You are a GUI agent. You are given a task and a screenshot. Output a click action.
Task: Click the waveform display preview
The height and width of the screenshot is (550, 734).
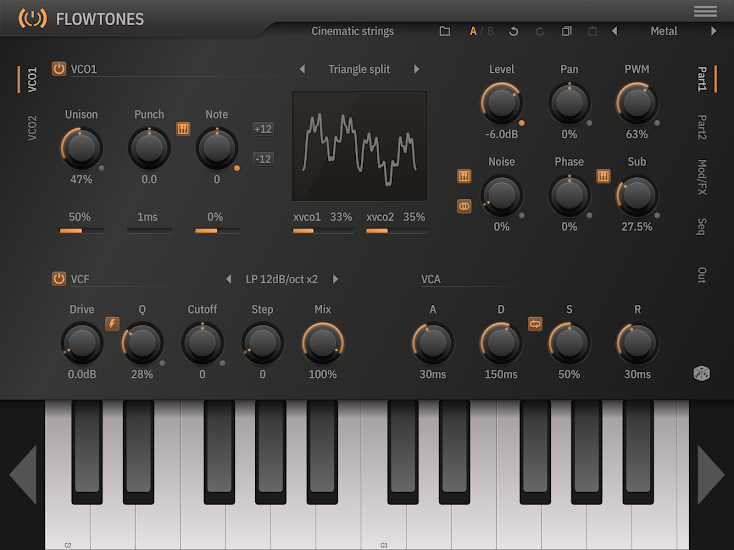(x=359, y=146)
